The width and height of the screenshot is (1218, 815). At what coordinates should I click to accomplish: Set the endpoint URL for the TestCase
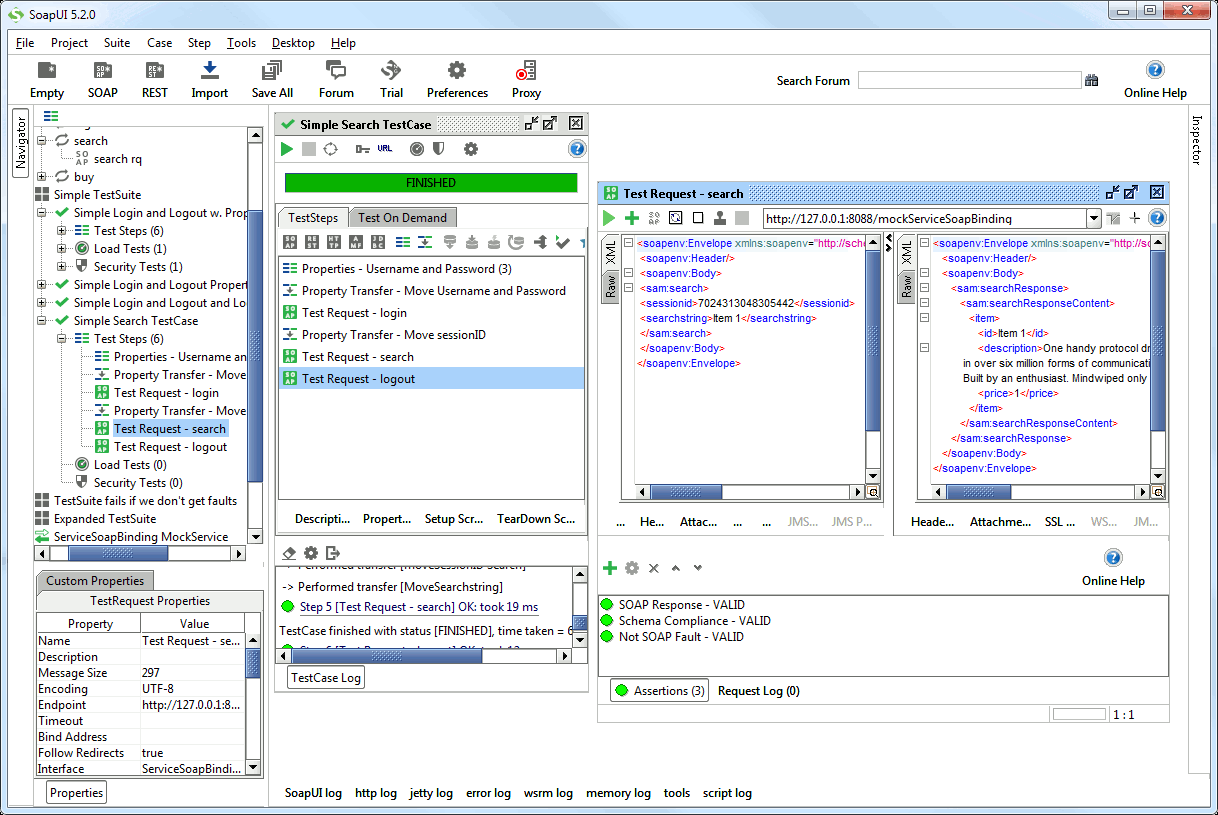tap(385, 149)
